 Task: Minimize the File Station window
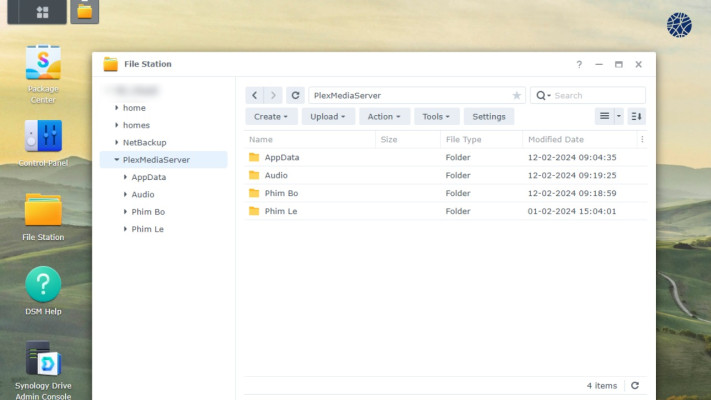tap(599, 64)
